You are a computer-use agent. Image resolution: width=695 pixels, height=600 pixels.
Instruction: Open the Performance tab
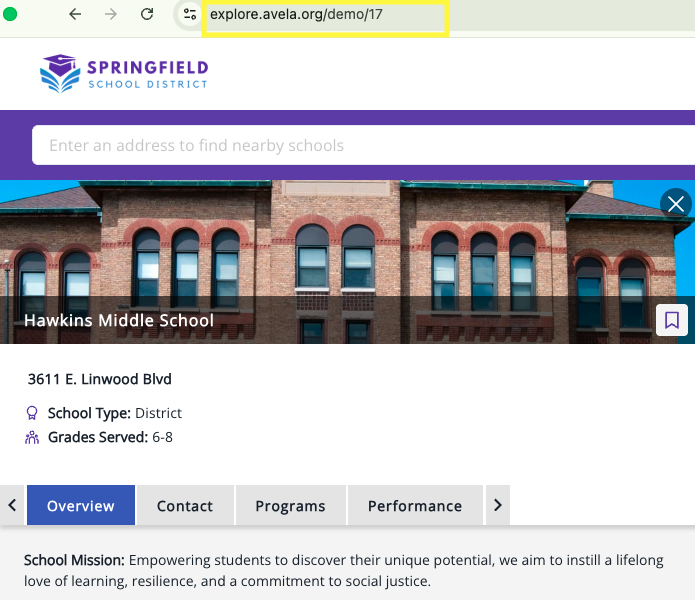415,505
